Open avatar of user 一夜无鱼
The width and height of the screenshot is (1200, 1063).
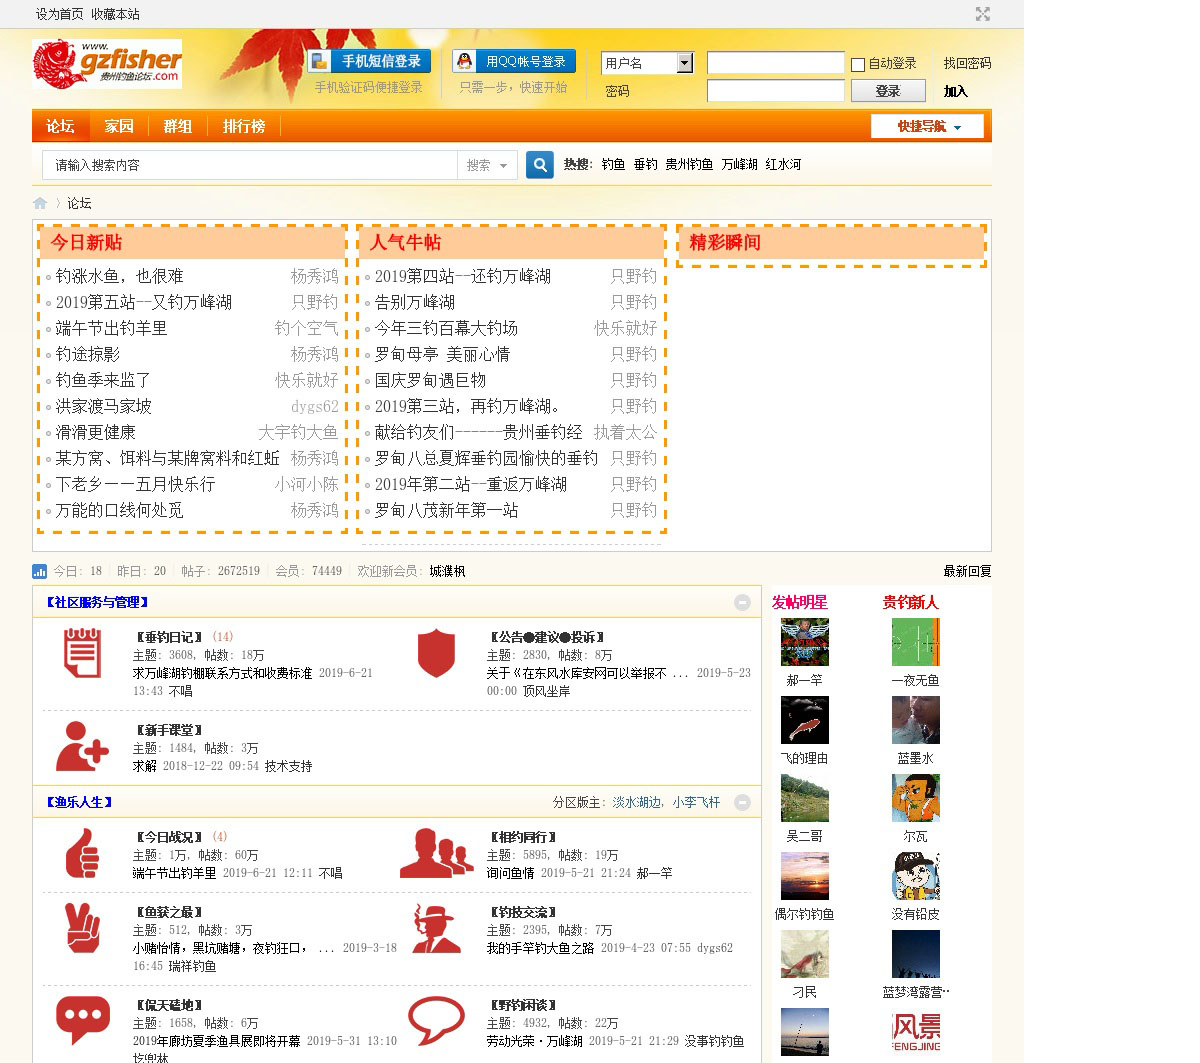(916, 642)
